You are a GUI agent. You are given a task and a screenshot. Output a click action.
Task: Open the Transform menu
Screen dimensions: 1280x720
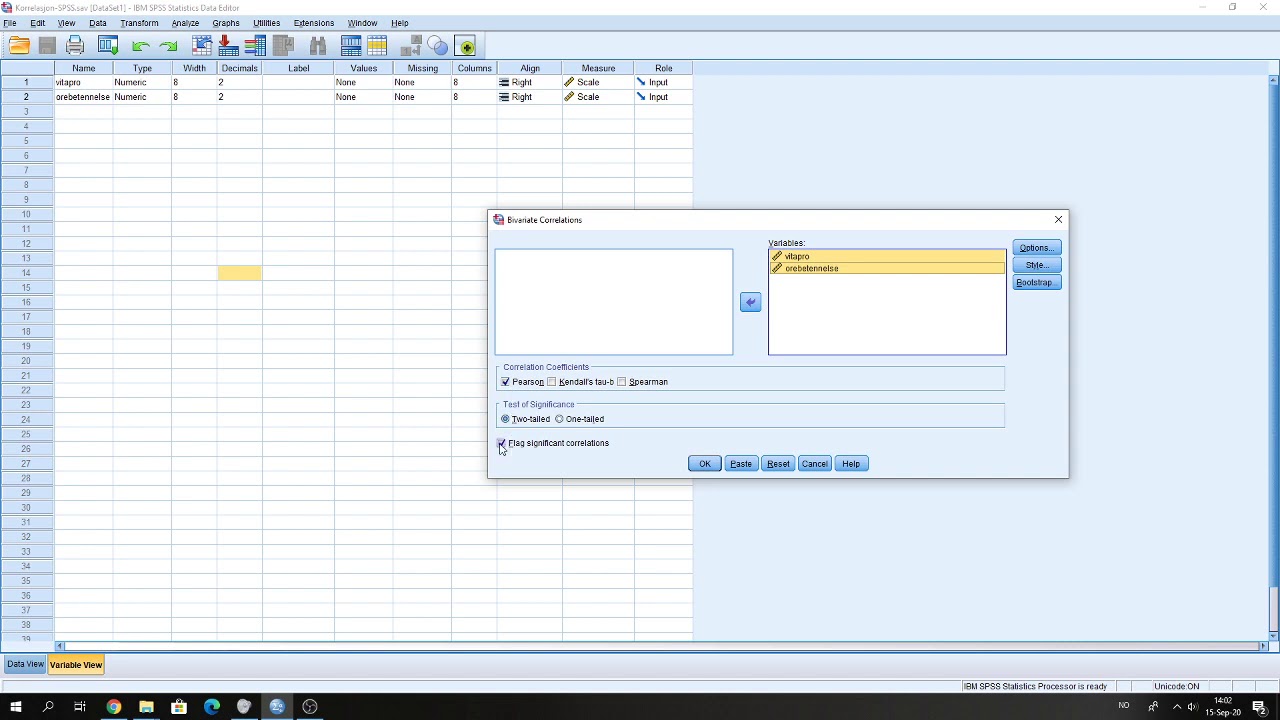139,23
